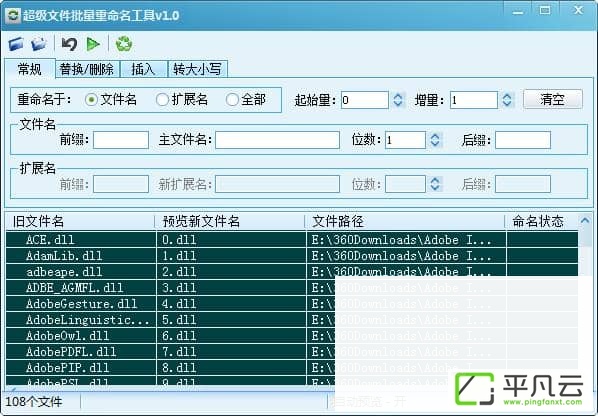Click preview name 0.dll
The height and width of the screenshot is (416, 598).
[x=179, y=240]
